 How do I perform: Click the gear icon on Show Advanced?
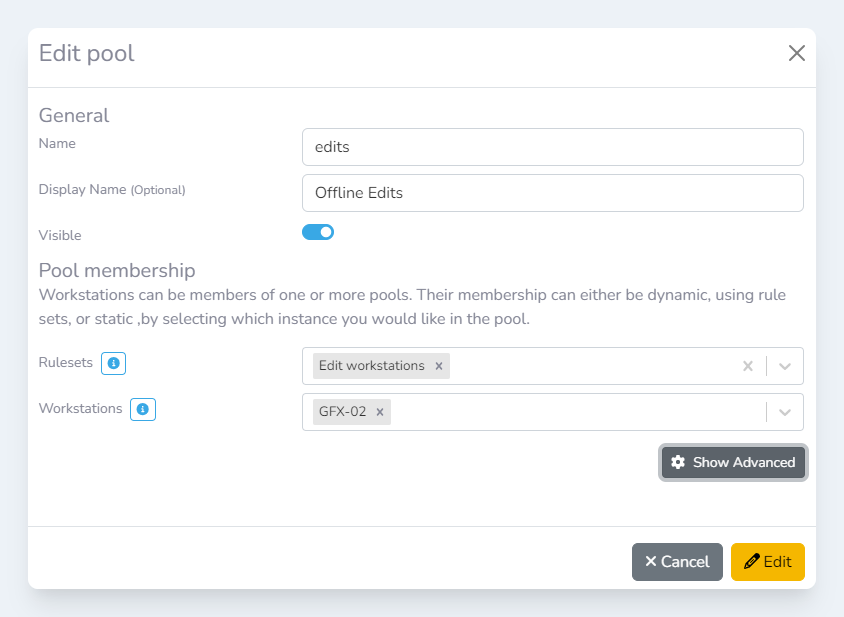678,462
